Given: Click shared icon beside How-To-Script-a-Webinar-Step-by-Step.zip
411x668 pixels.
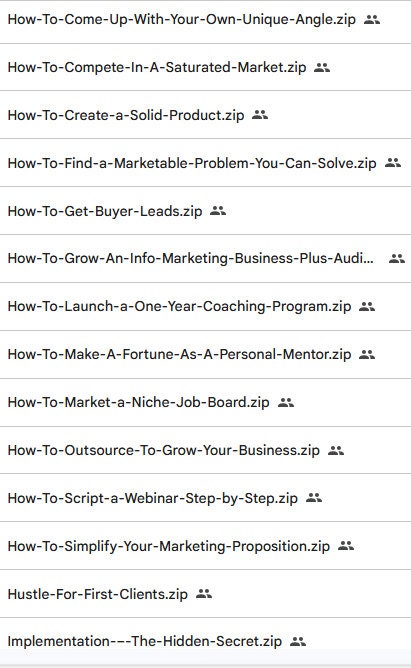Looking at the screenshot, I should [x=314, y=498].
